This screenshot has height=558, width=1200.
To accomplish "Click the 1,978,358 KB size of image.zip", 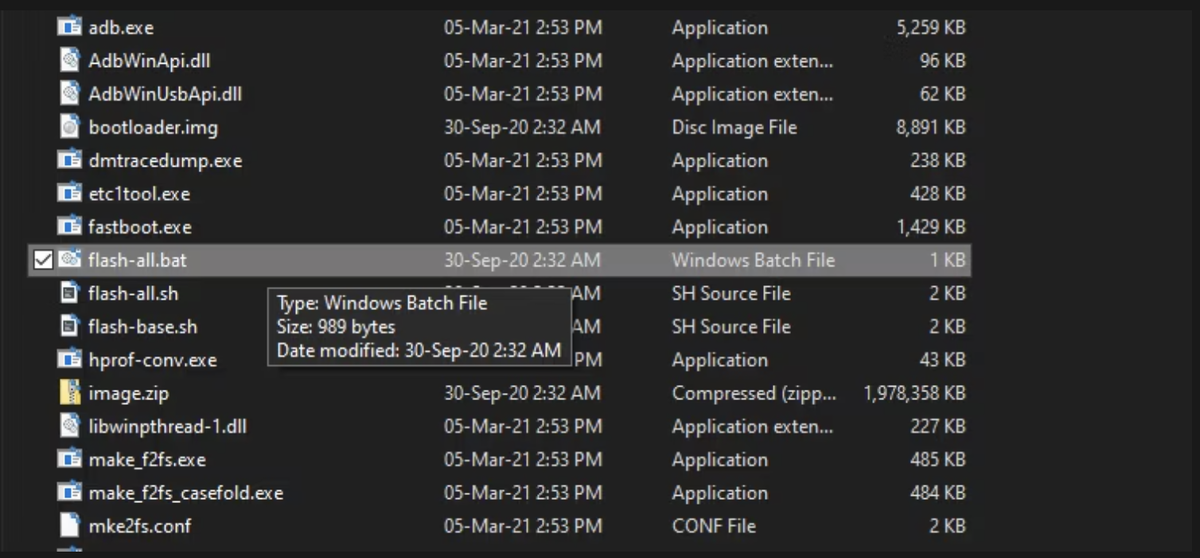I will (x=915, y=393).
